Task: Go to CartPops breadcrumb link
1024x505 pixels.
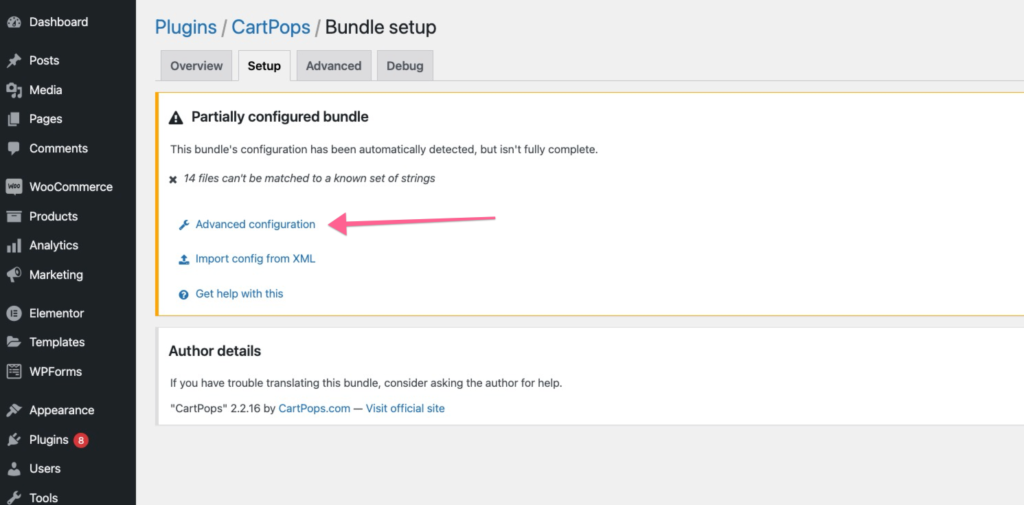Action: pos(271,27)
